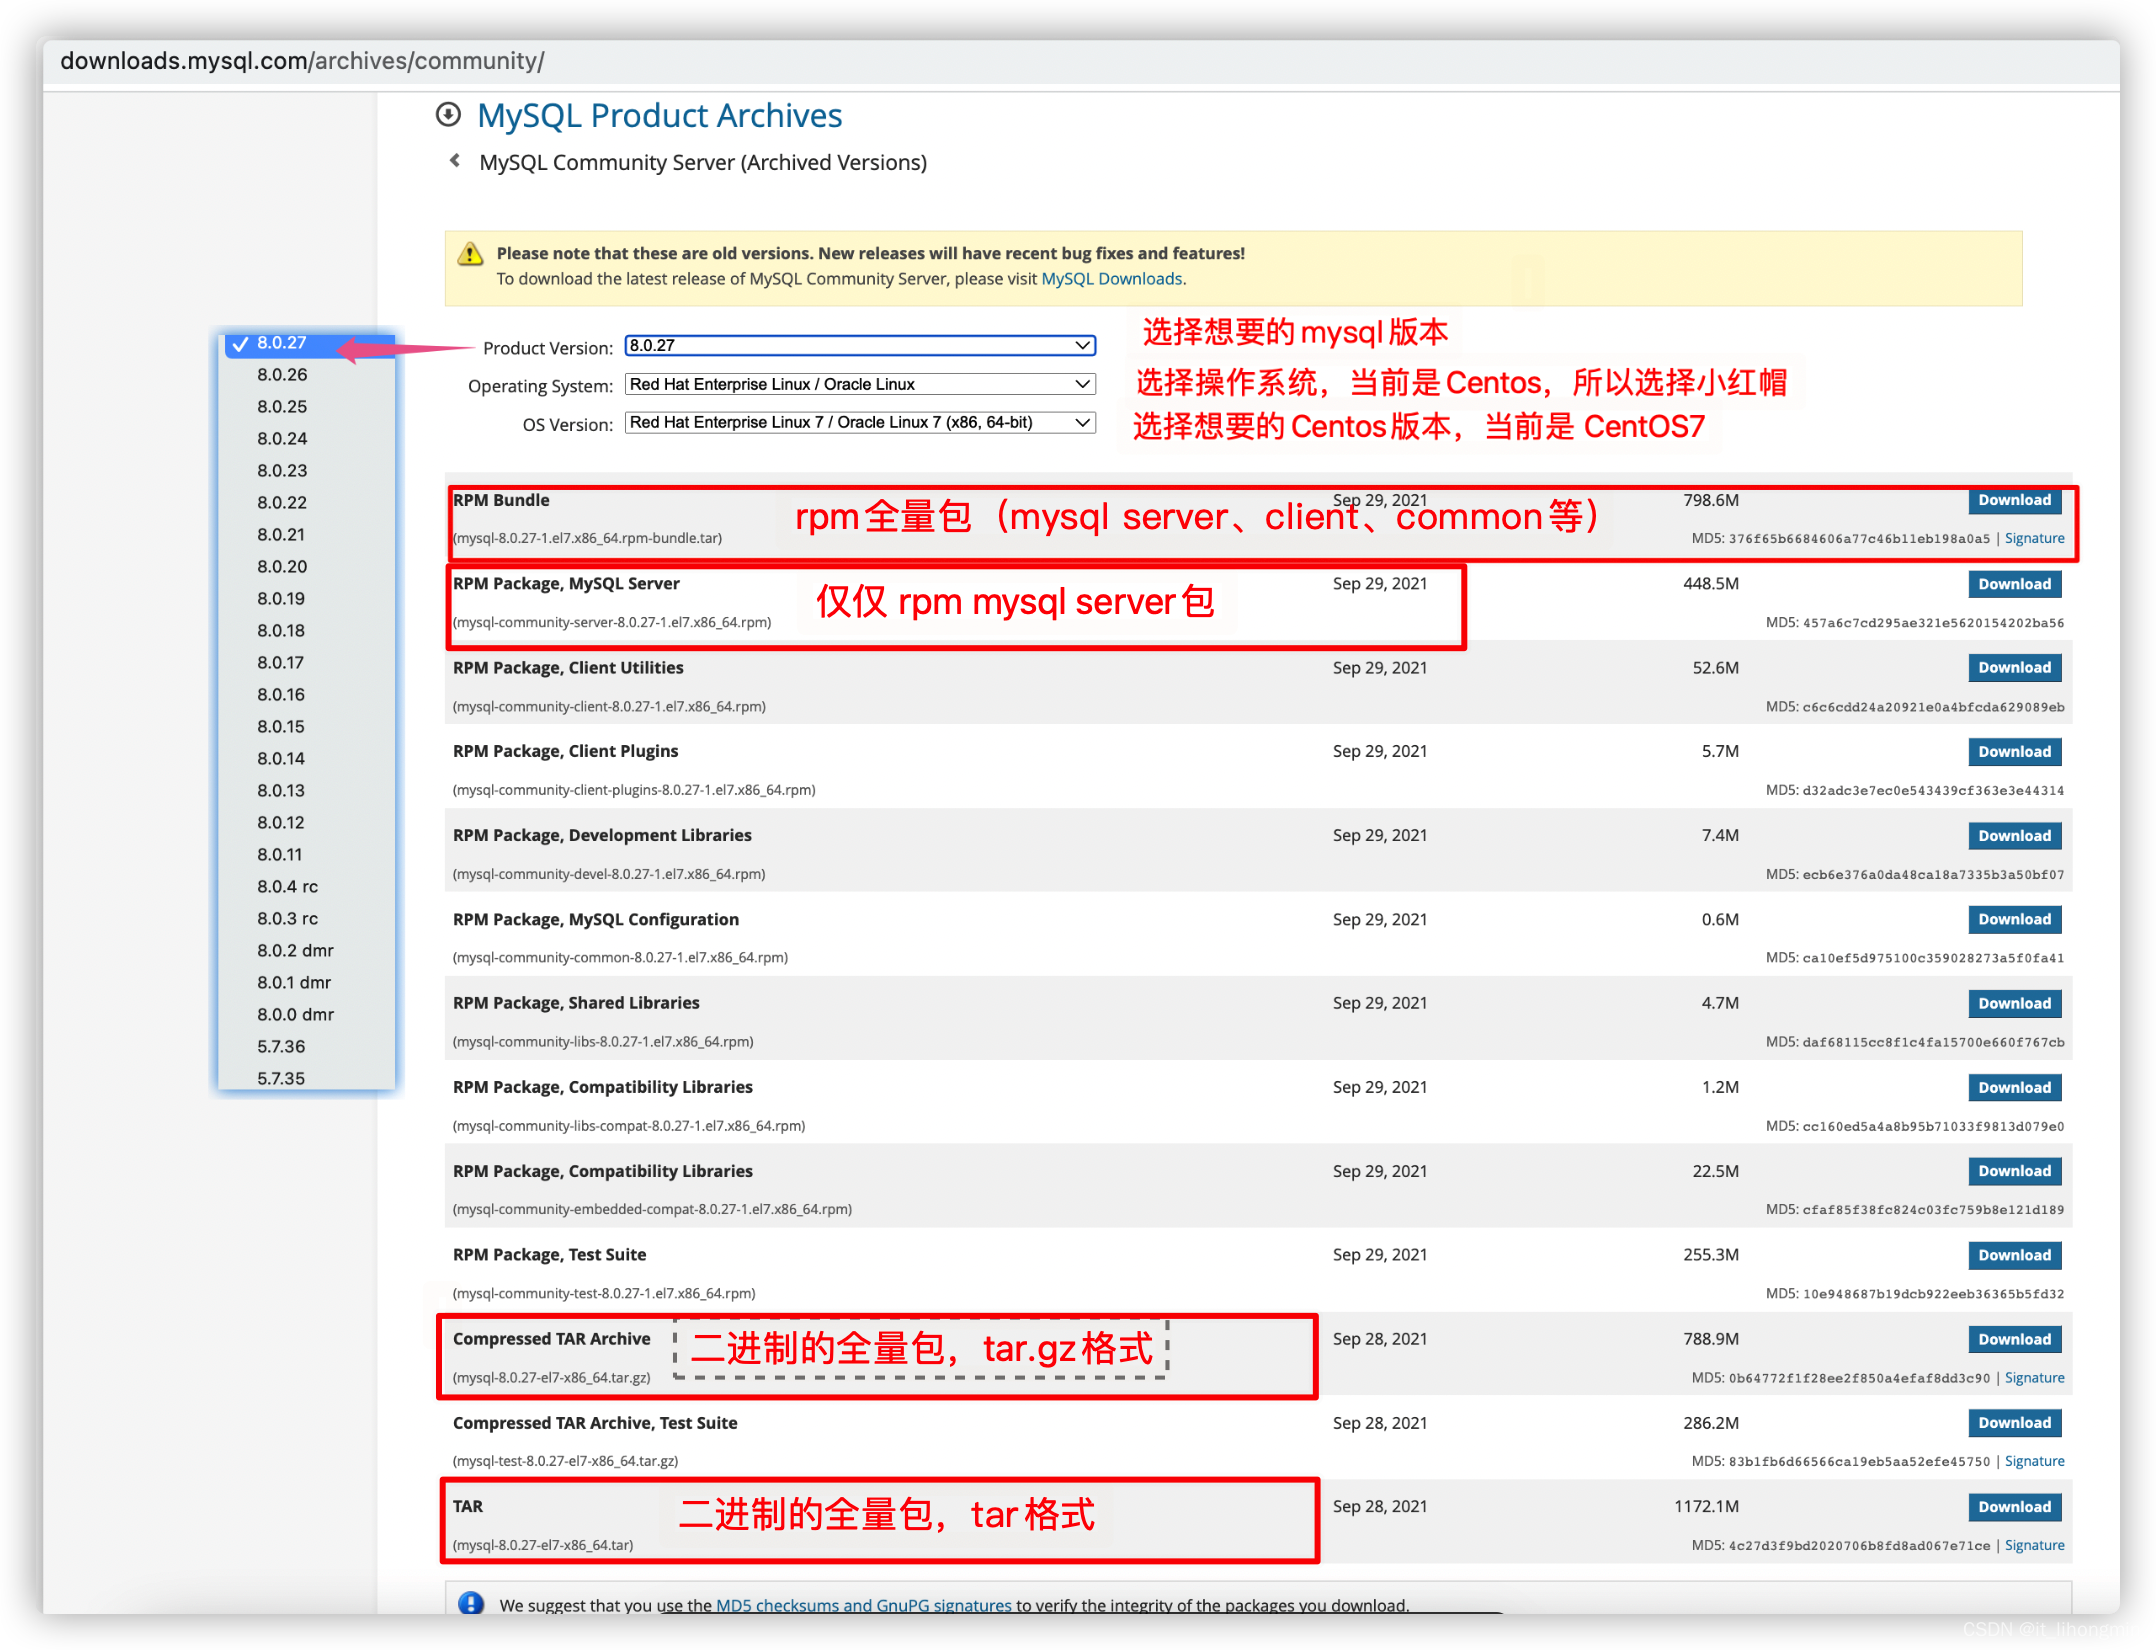The width and height of the screenshot is (2156, 1650).
Task: Open Signature link for RPM Bundle
Action: (2034, 538)
